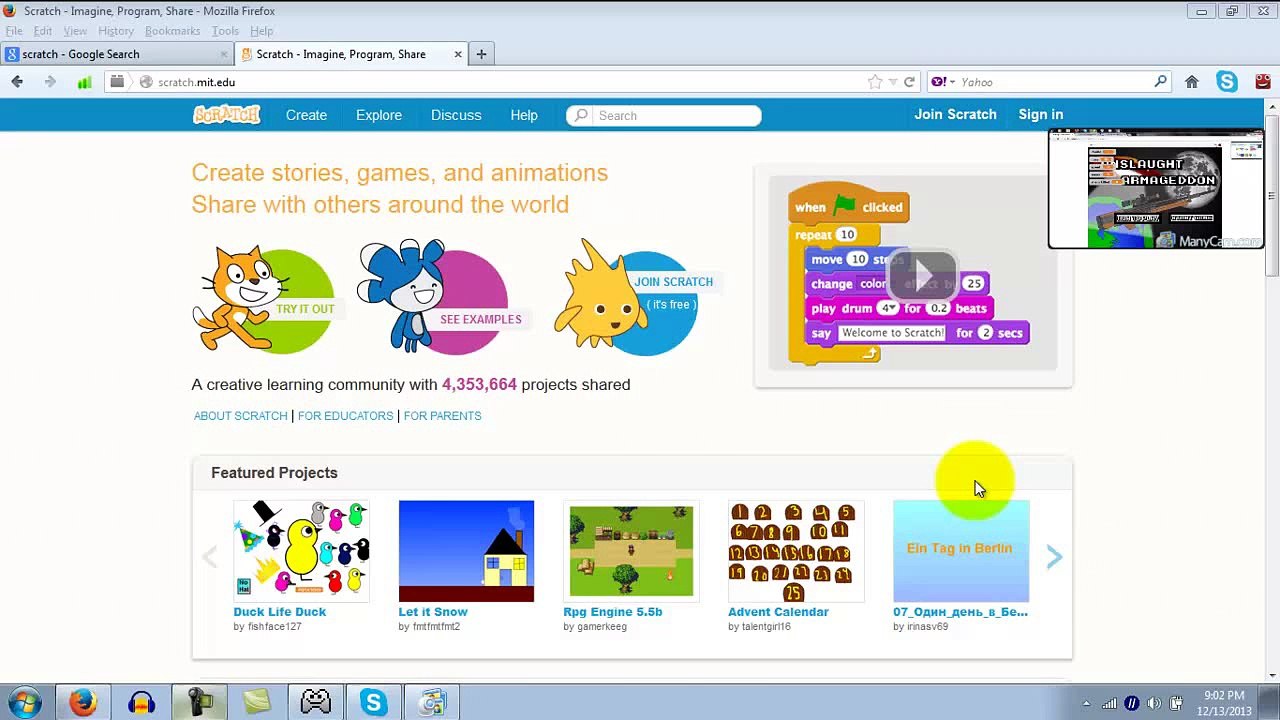
Task: Open the Rpg Engine 5.5b project thumbnail
Action: [x=631, y=551]
